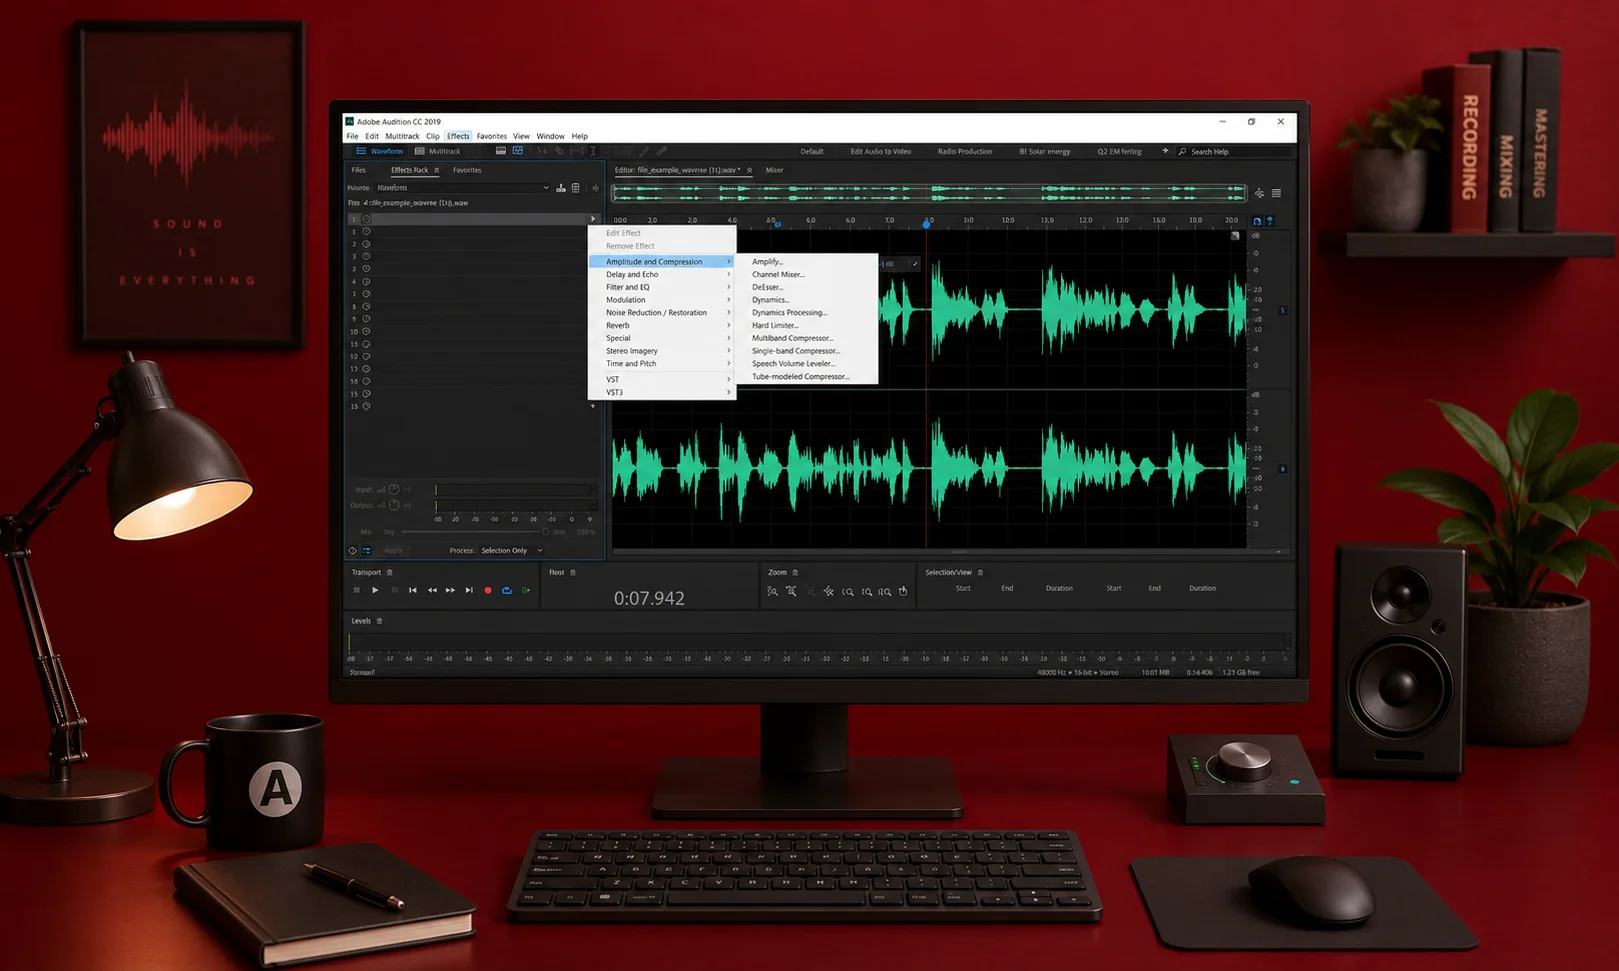The image size is (1619, 971).
Task: Toggle Skip Selection in Transport
Action: coord(526,590)
